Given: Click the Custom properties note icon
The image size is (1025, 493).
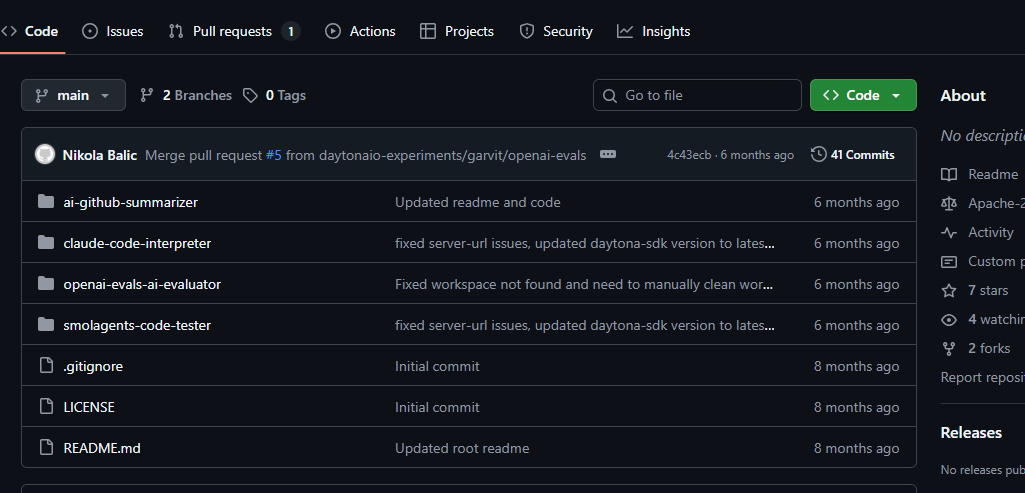Looking at the screenshot, I should tap(949, 262).
